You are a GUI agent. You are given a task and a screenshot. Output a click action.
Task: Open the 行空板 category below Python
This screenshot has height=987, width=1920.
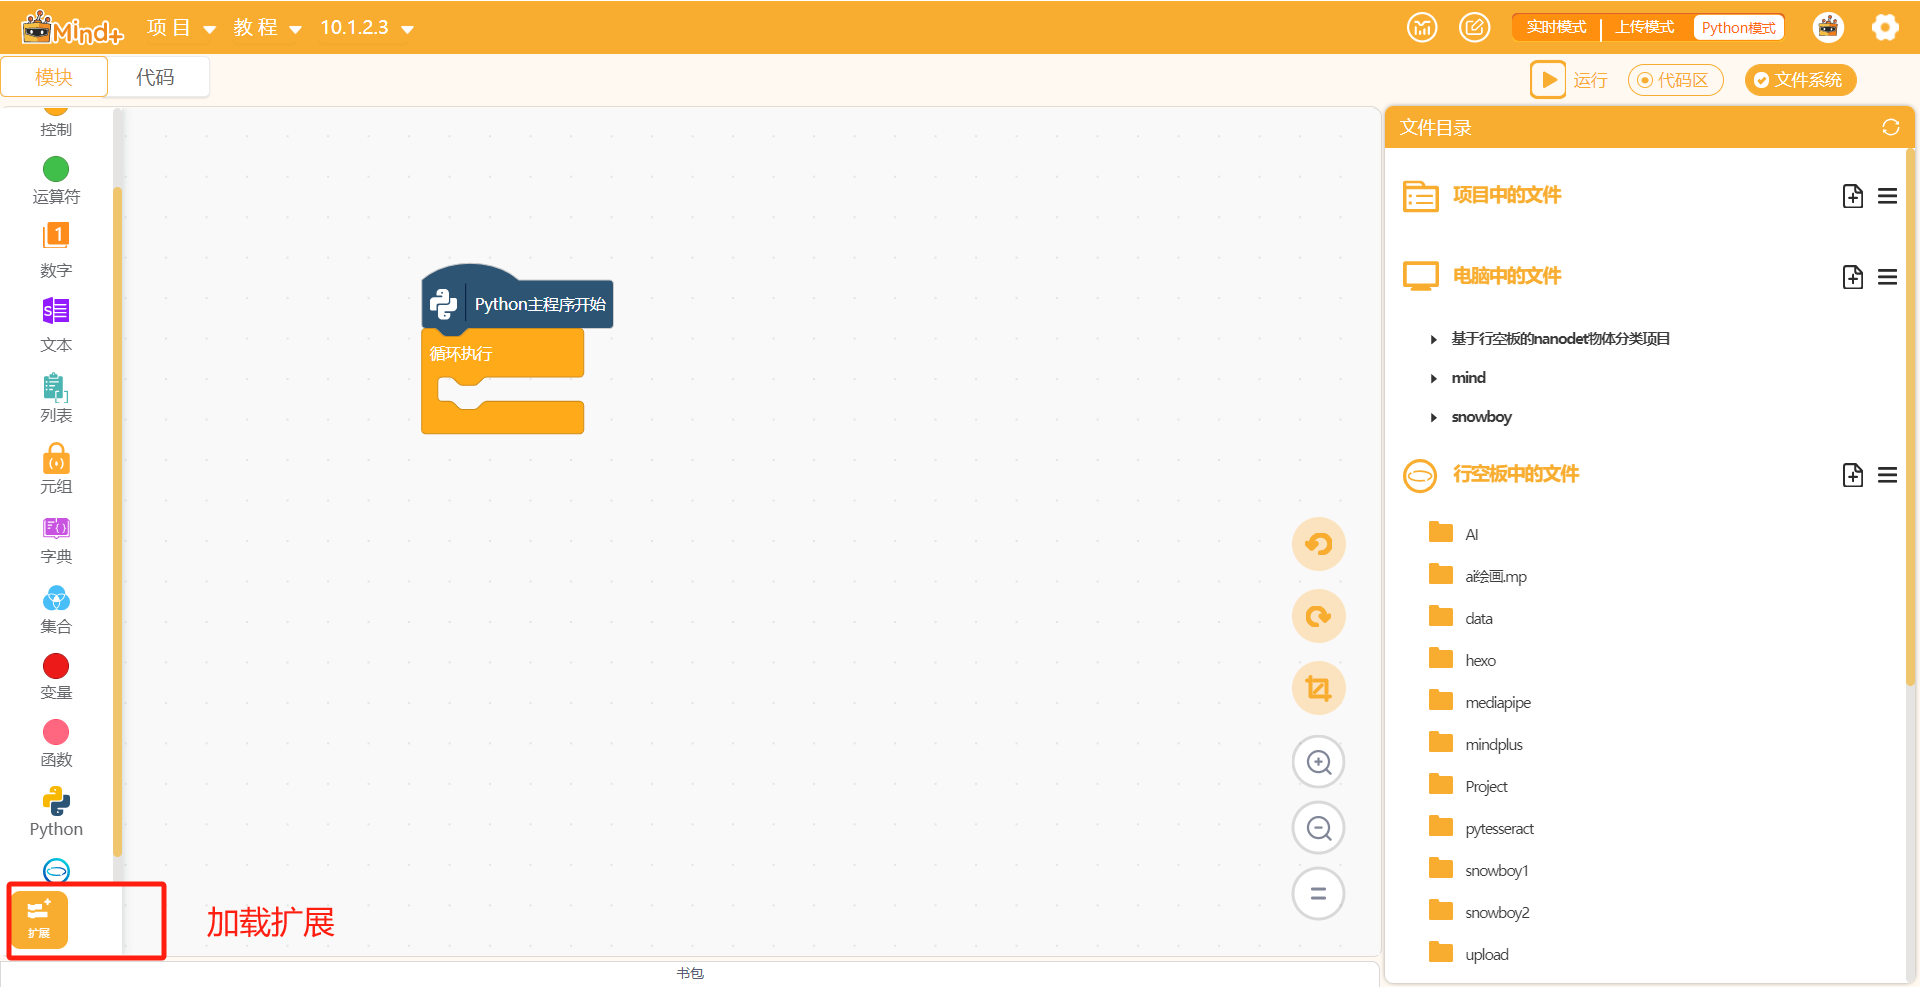(x=56, y=871)
